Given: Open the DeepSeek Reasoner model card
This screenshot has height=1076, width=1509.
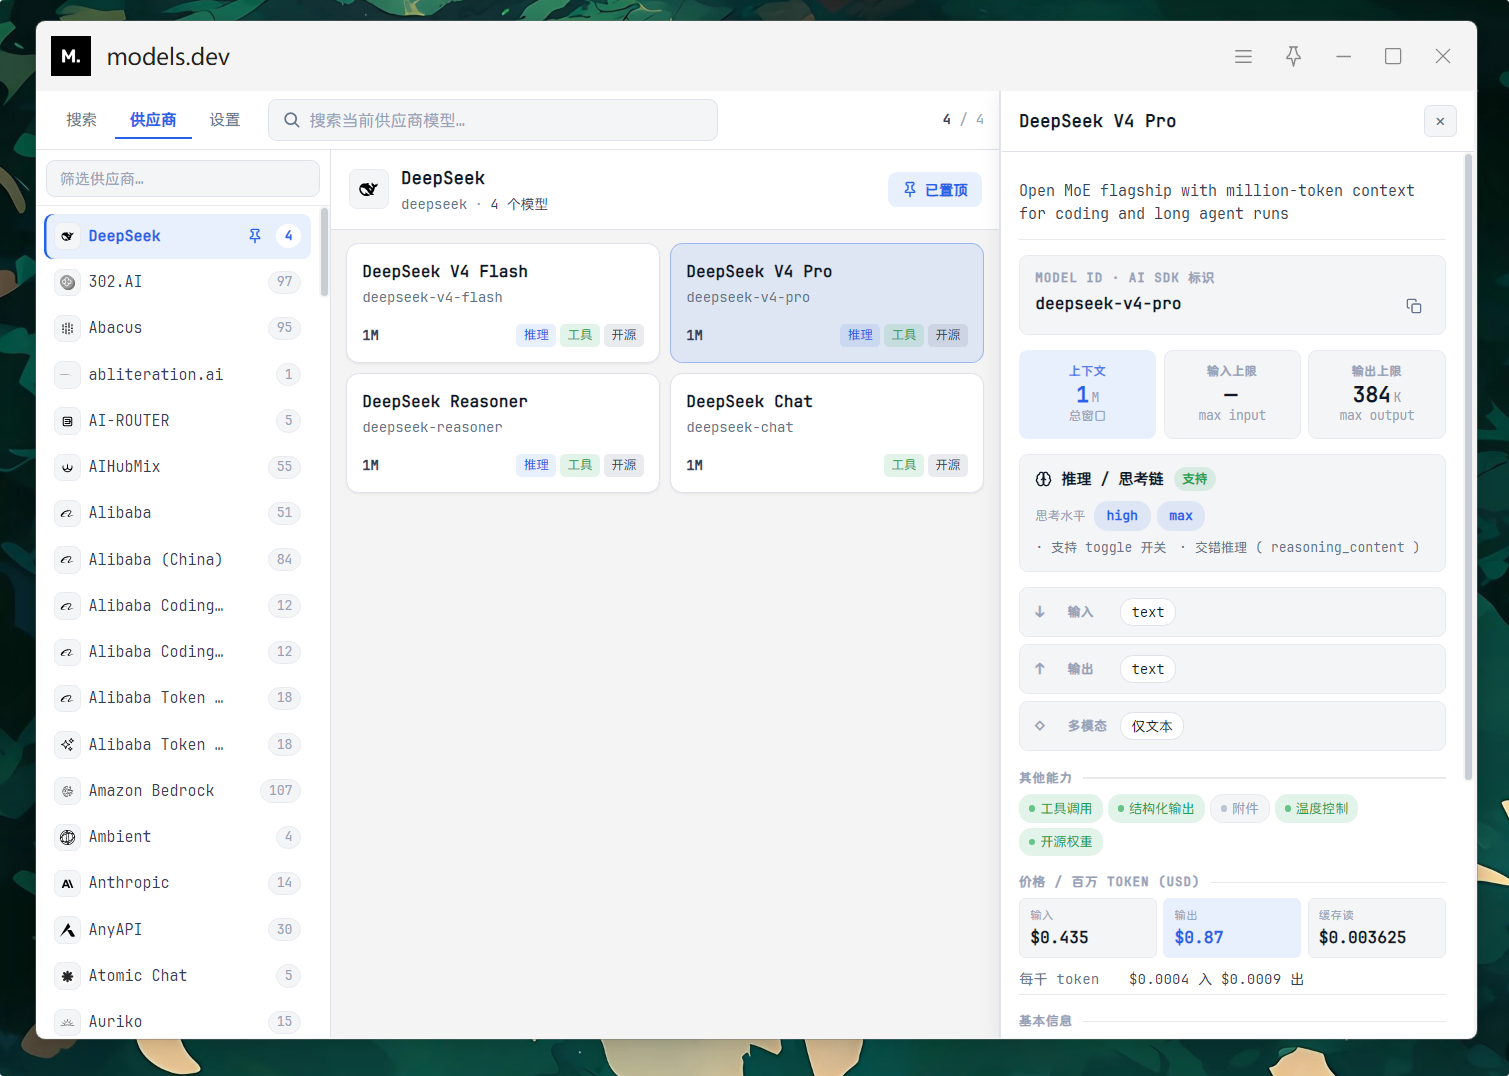Looking at the screenshot, I should tap(503, 433).
